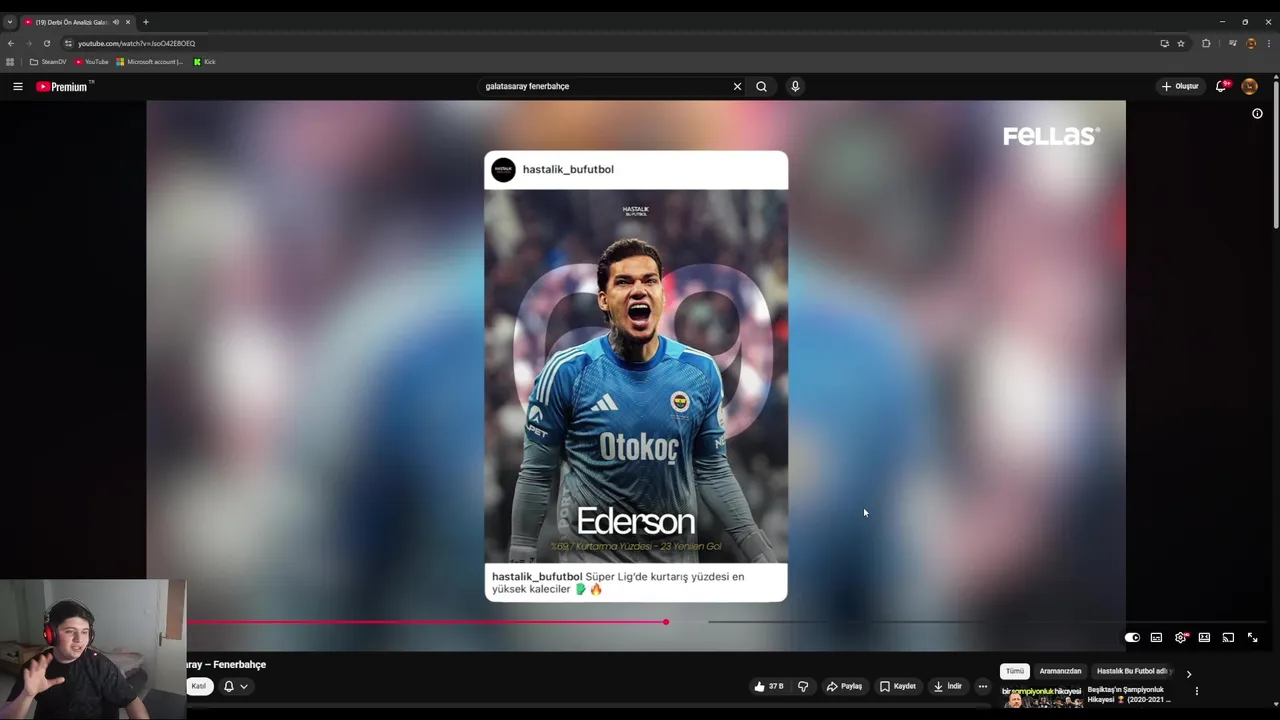This screenshot has height=720, width=1280.
Task: Open the SteamDV bookmark folder
Action: (48, 62)
